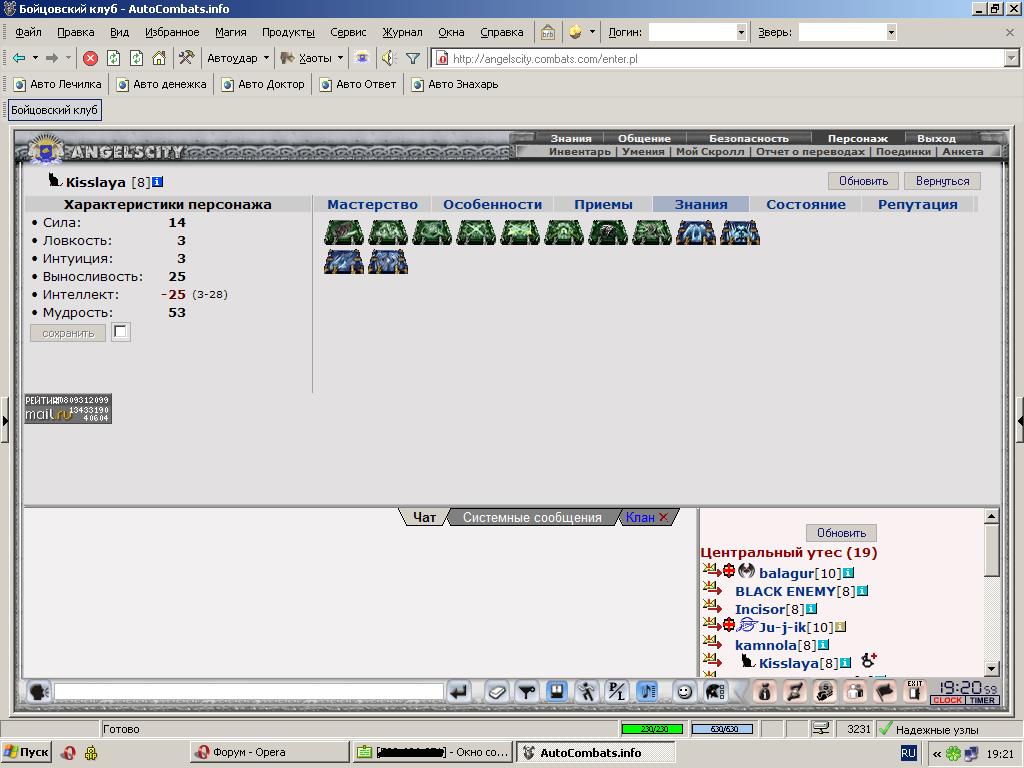Click the info icon next to BLACK ENEMY[8]
This screenshot has height=768, width=1024.
click(862, 591)
